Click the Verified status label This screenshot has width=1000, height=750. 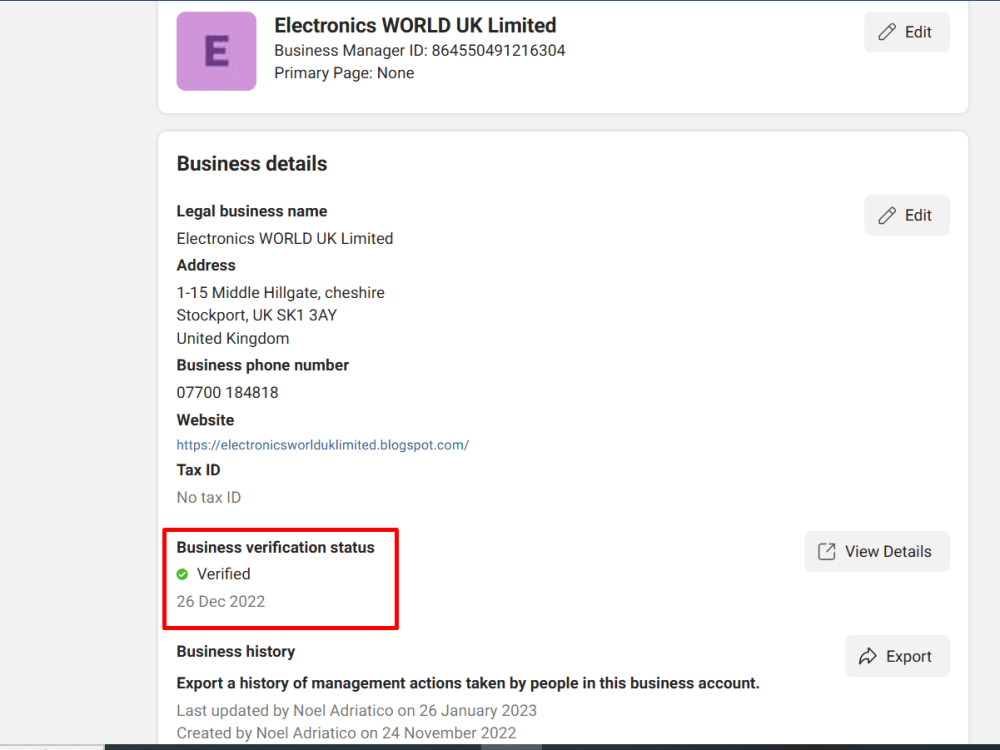click(223, 574)
